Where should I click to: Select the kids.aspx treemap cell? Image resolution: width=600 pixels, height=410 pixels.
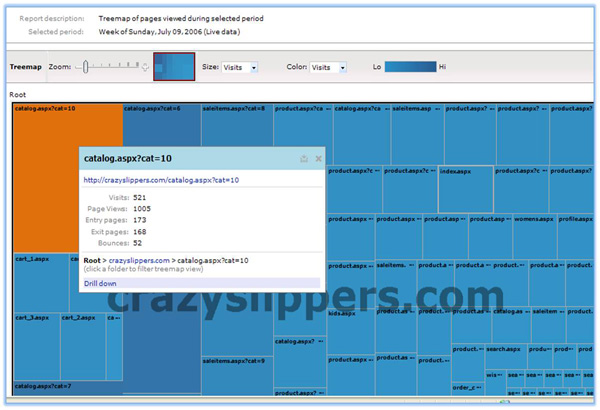(351, 331)
